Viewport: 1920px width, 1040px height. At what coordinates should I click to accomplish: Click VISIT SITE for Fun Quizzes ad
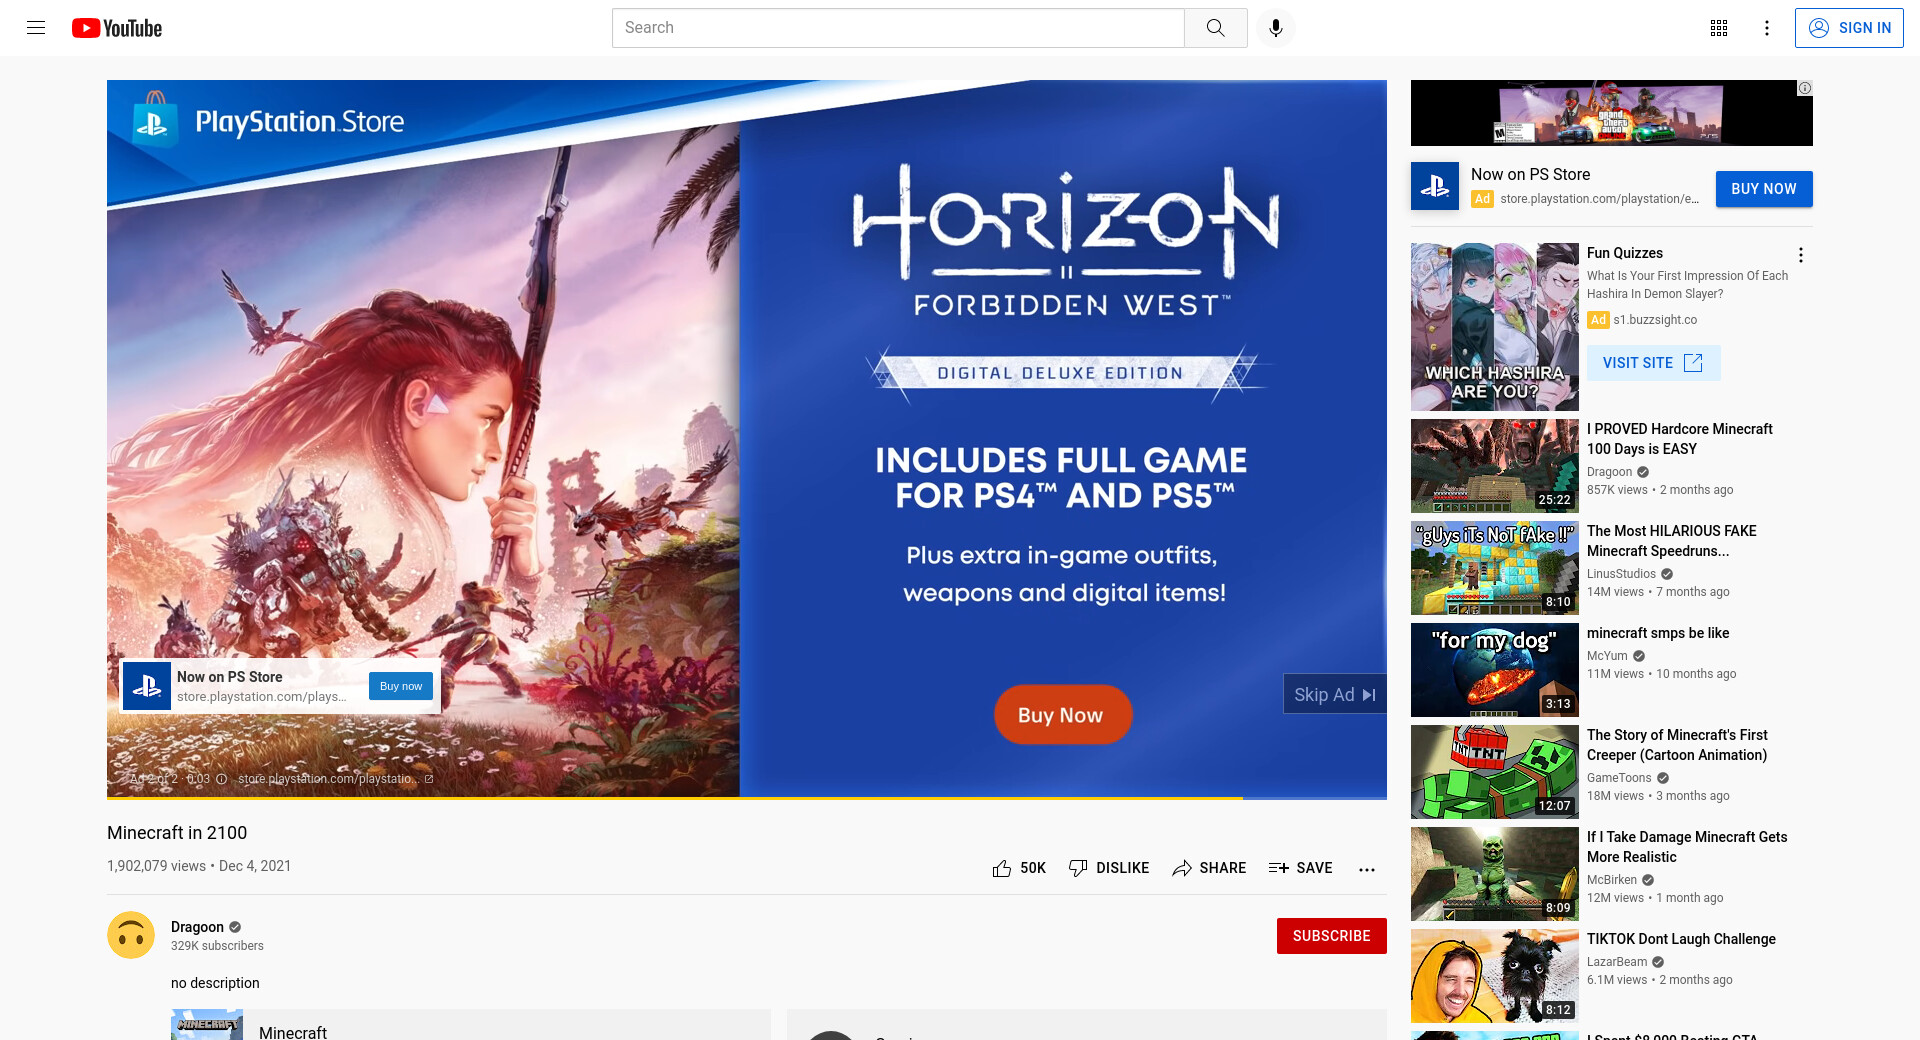point(1654,363)
